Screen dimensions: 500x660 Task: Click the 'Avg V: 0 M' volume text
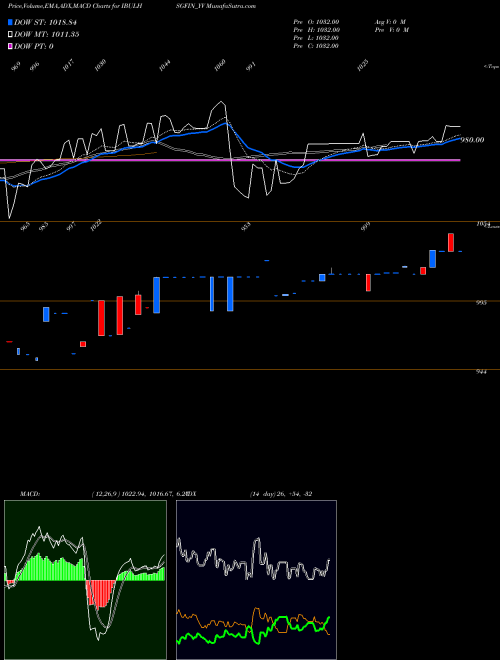[390, 21]
